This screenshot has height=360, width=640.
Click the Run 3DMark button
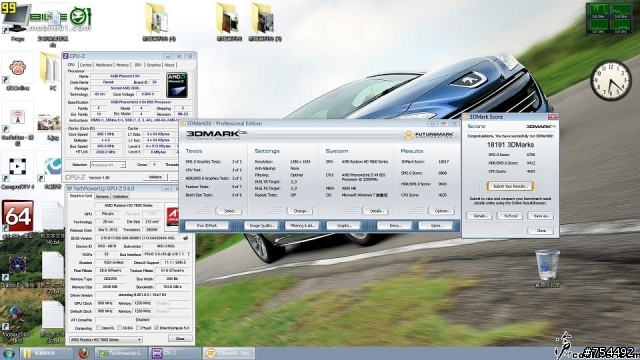tap(207, 225)
